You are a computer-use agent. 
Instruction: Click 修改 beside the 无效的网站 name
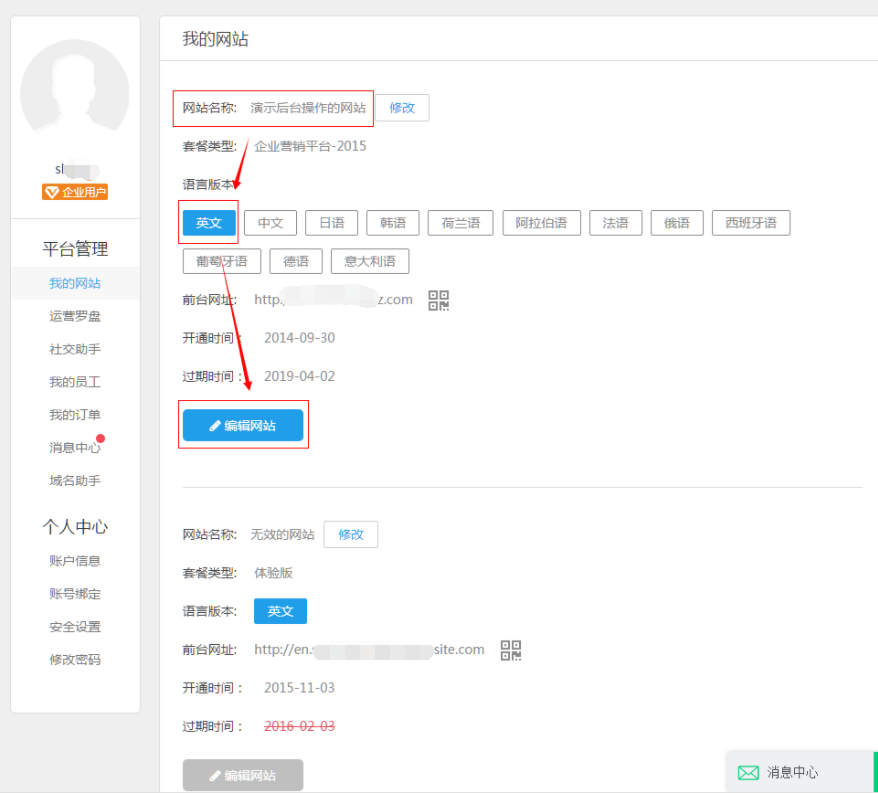click(x=350, y=534)
